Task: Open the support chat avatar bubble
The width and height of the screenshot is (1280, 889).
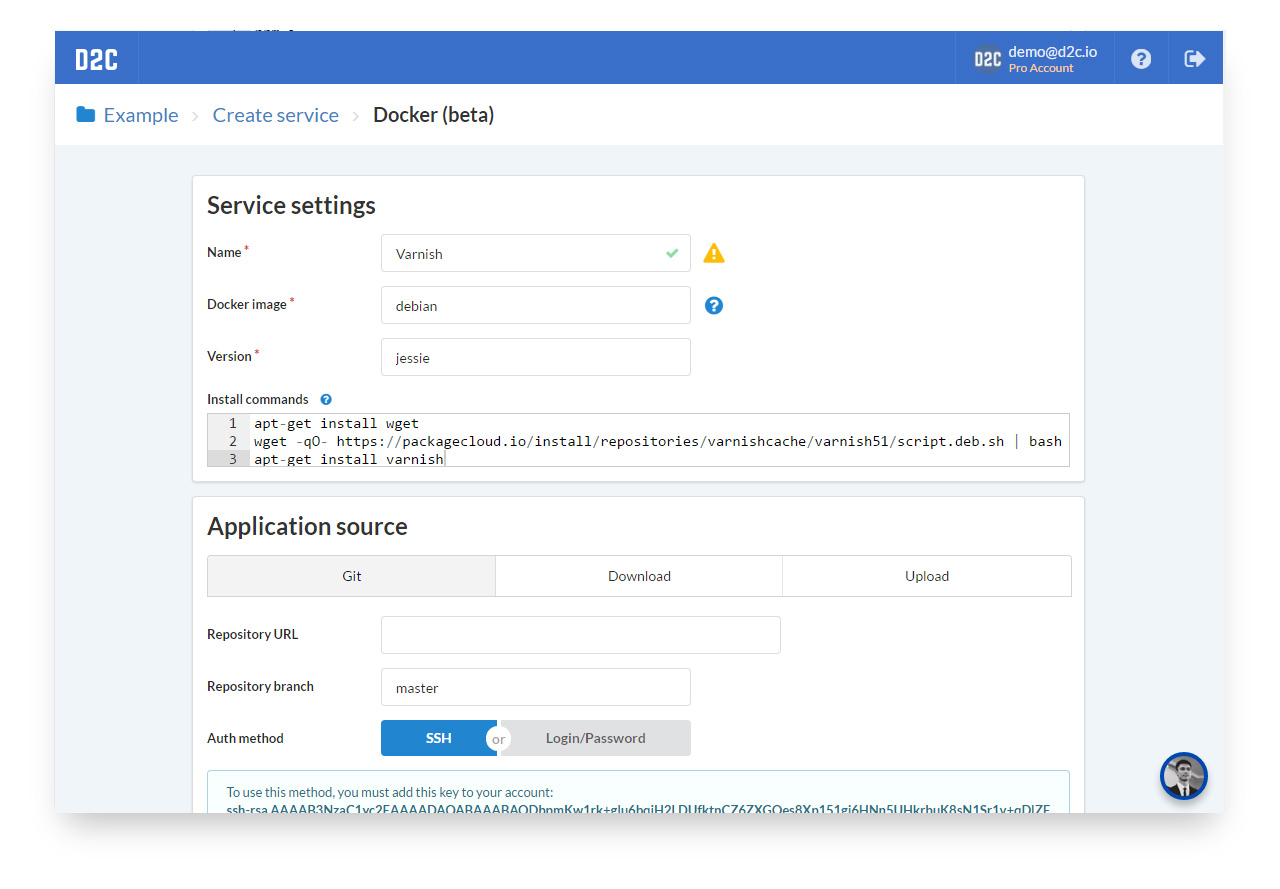Action: click(x=1184, y=776)
